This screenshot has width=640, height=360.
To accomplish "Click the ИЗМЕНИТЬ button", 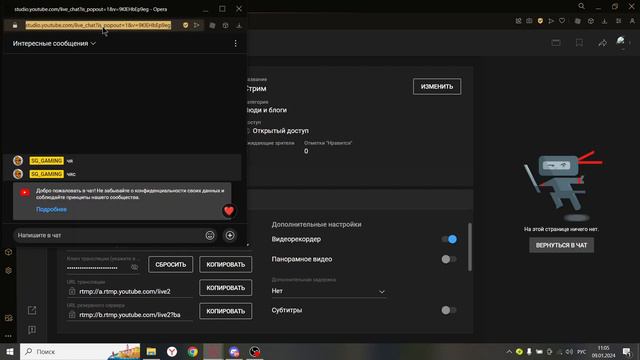I will 437,87.
